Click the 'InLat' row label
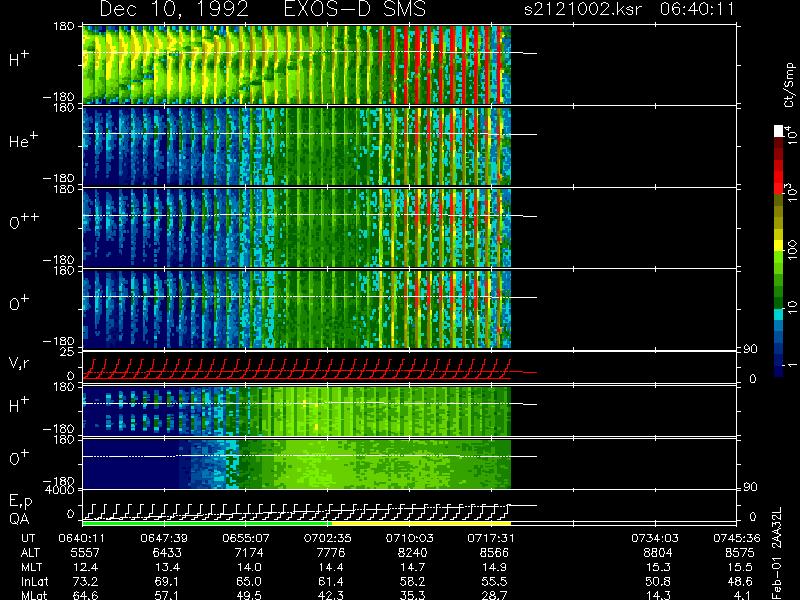 (34, 581)
